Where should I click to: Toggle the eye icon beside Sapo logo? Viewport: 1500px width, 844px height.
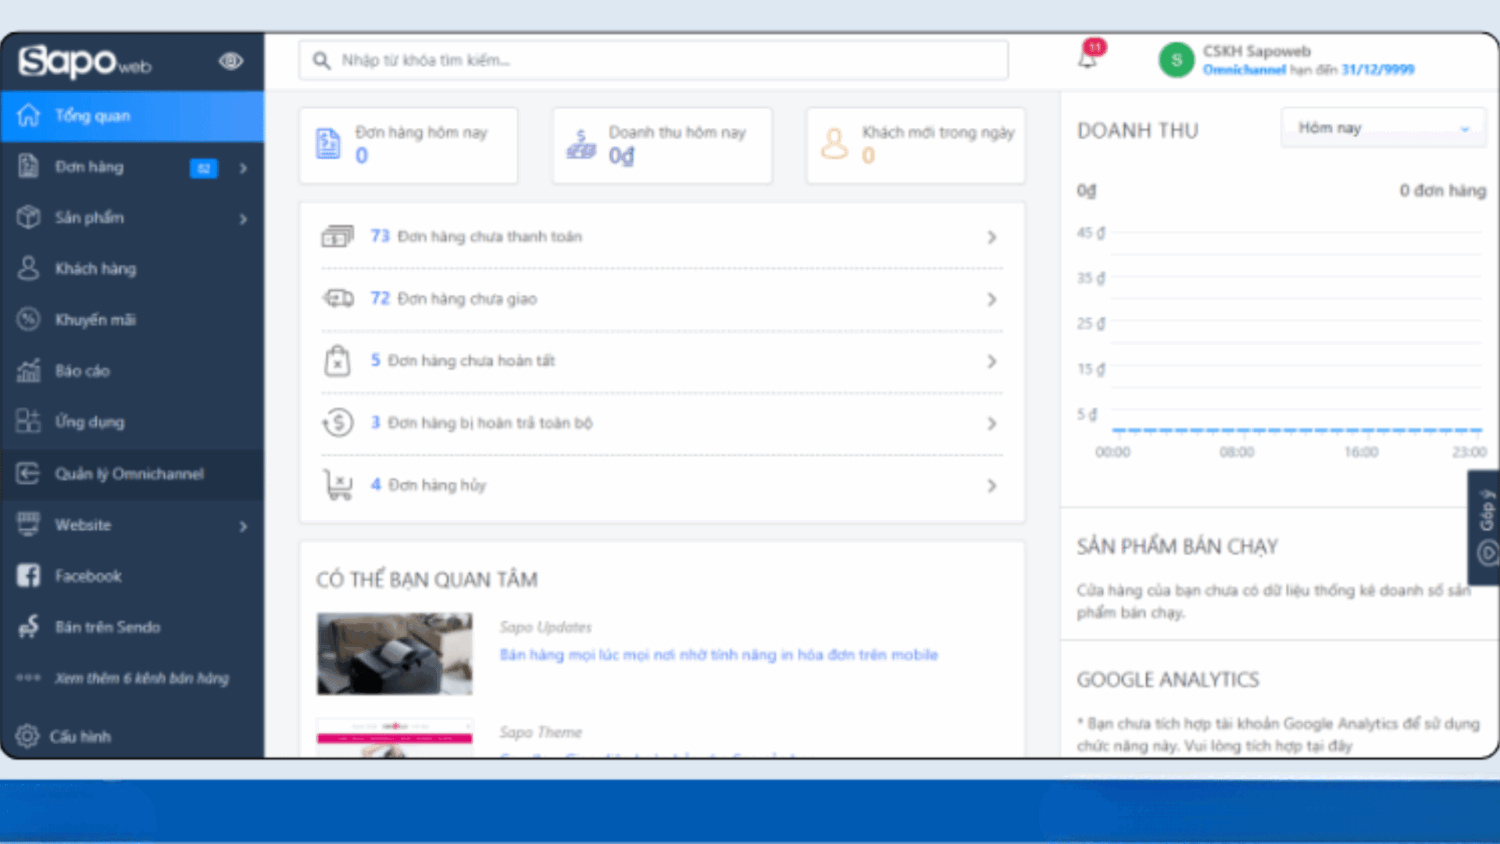pyautogui.click(x=231, y=61)
